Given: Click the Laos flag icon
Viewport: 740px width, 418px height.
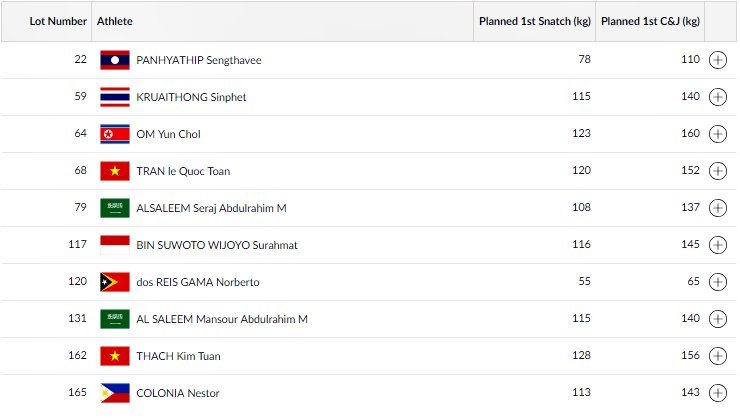Looking at the screenshot, I should (x=115, y=60).
